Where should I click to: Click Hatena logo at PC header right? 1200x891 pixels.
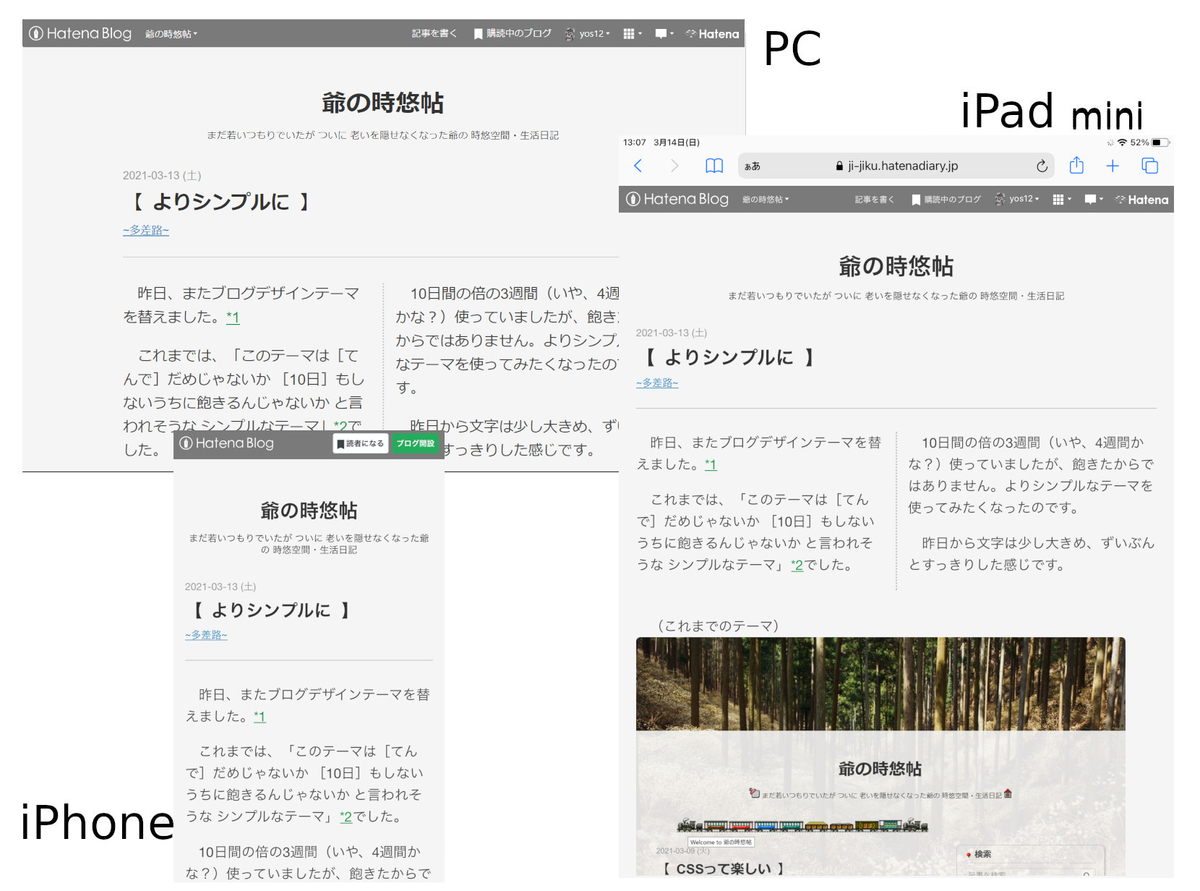pyautogui.click(x=712, y=34)
